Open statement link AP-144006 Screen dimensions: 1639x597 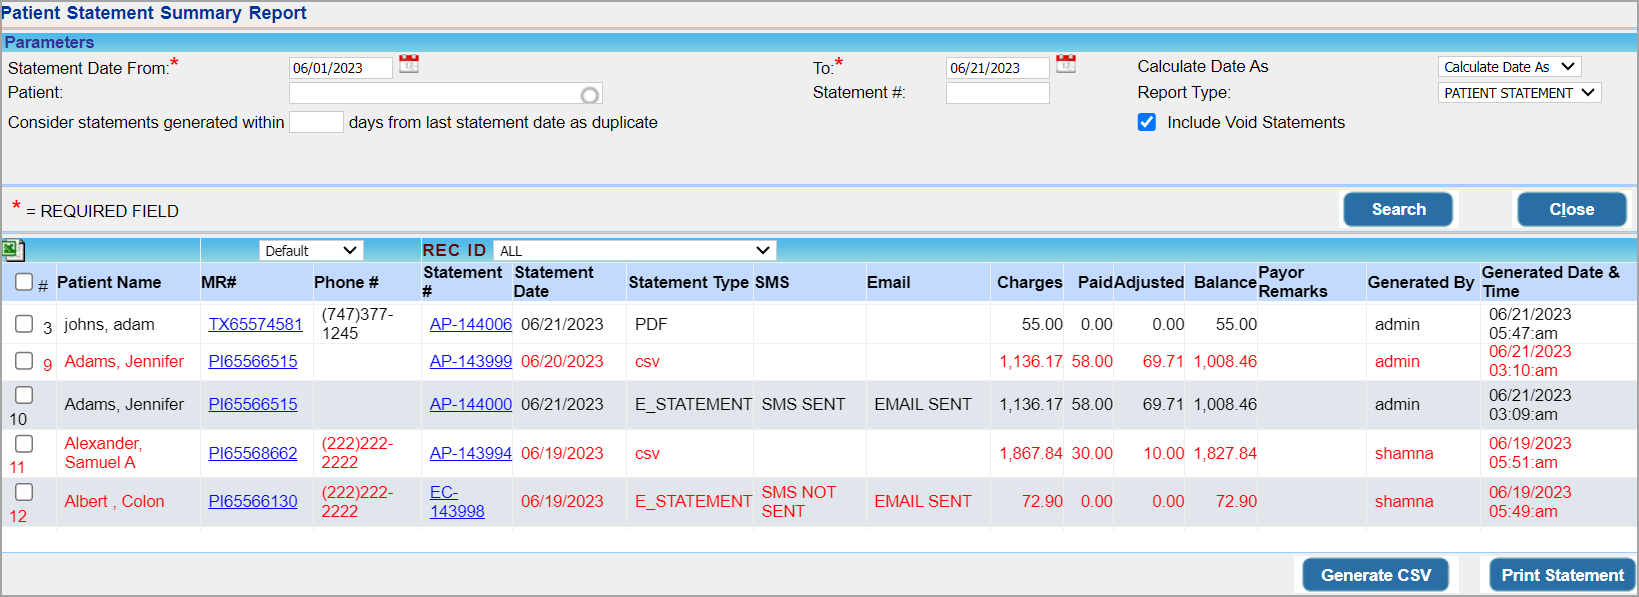[x=470, y=324]
